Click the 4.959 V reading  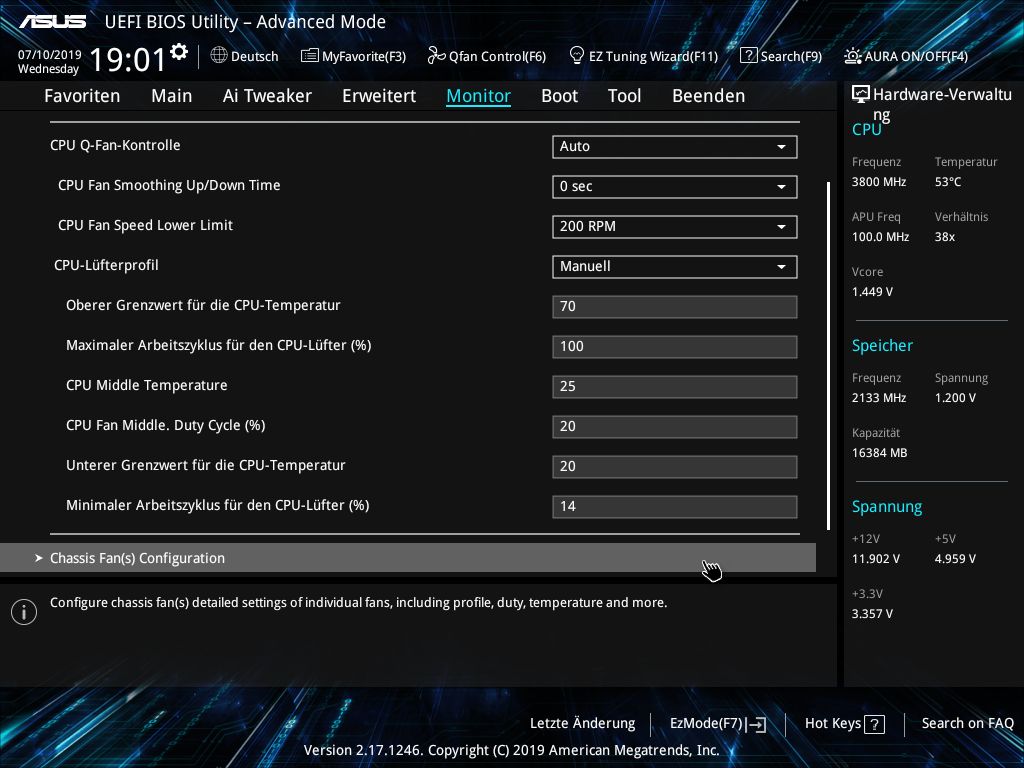click(955, 559)
